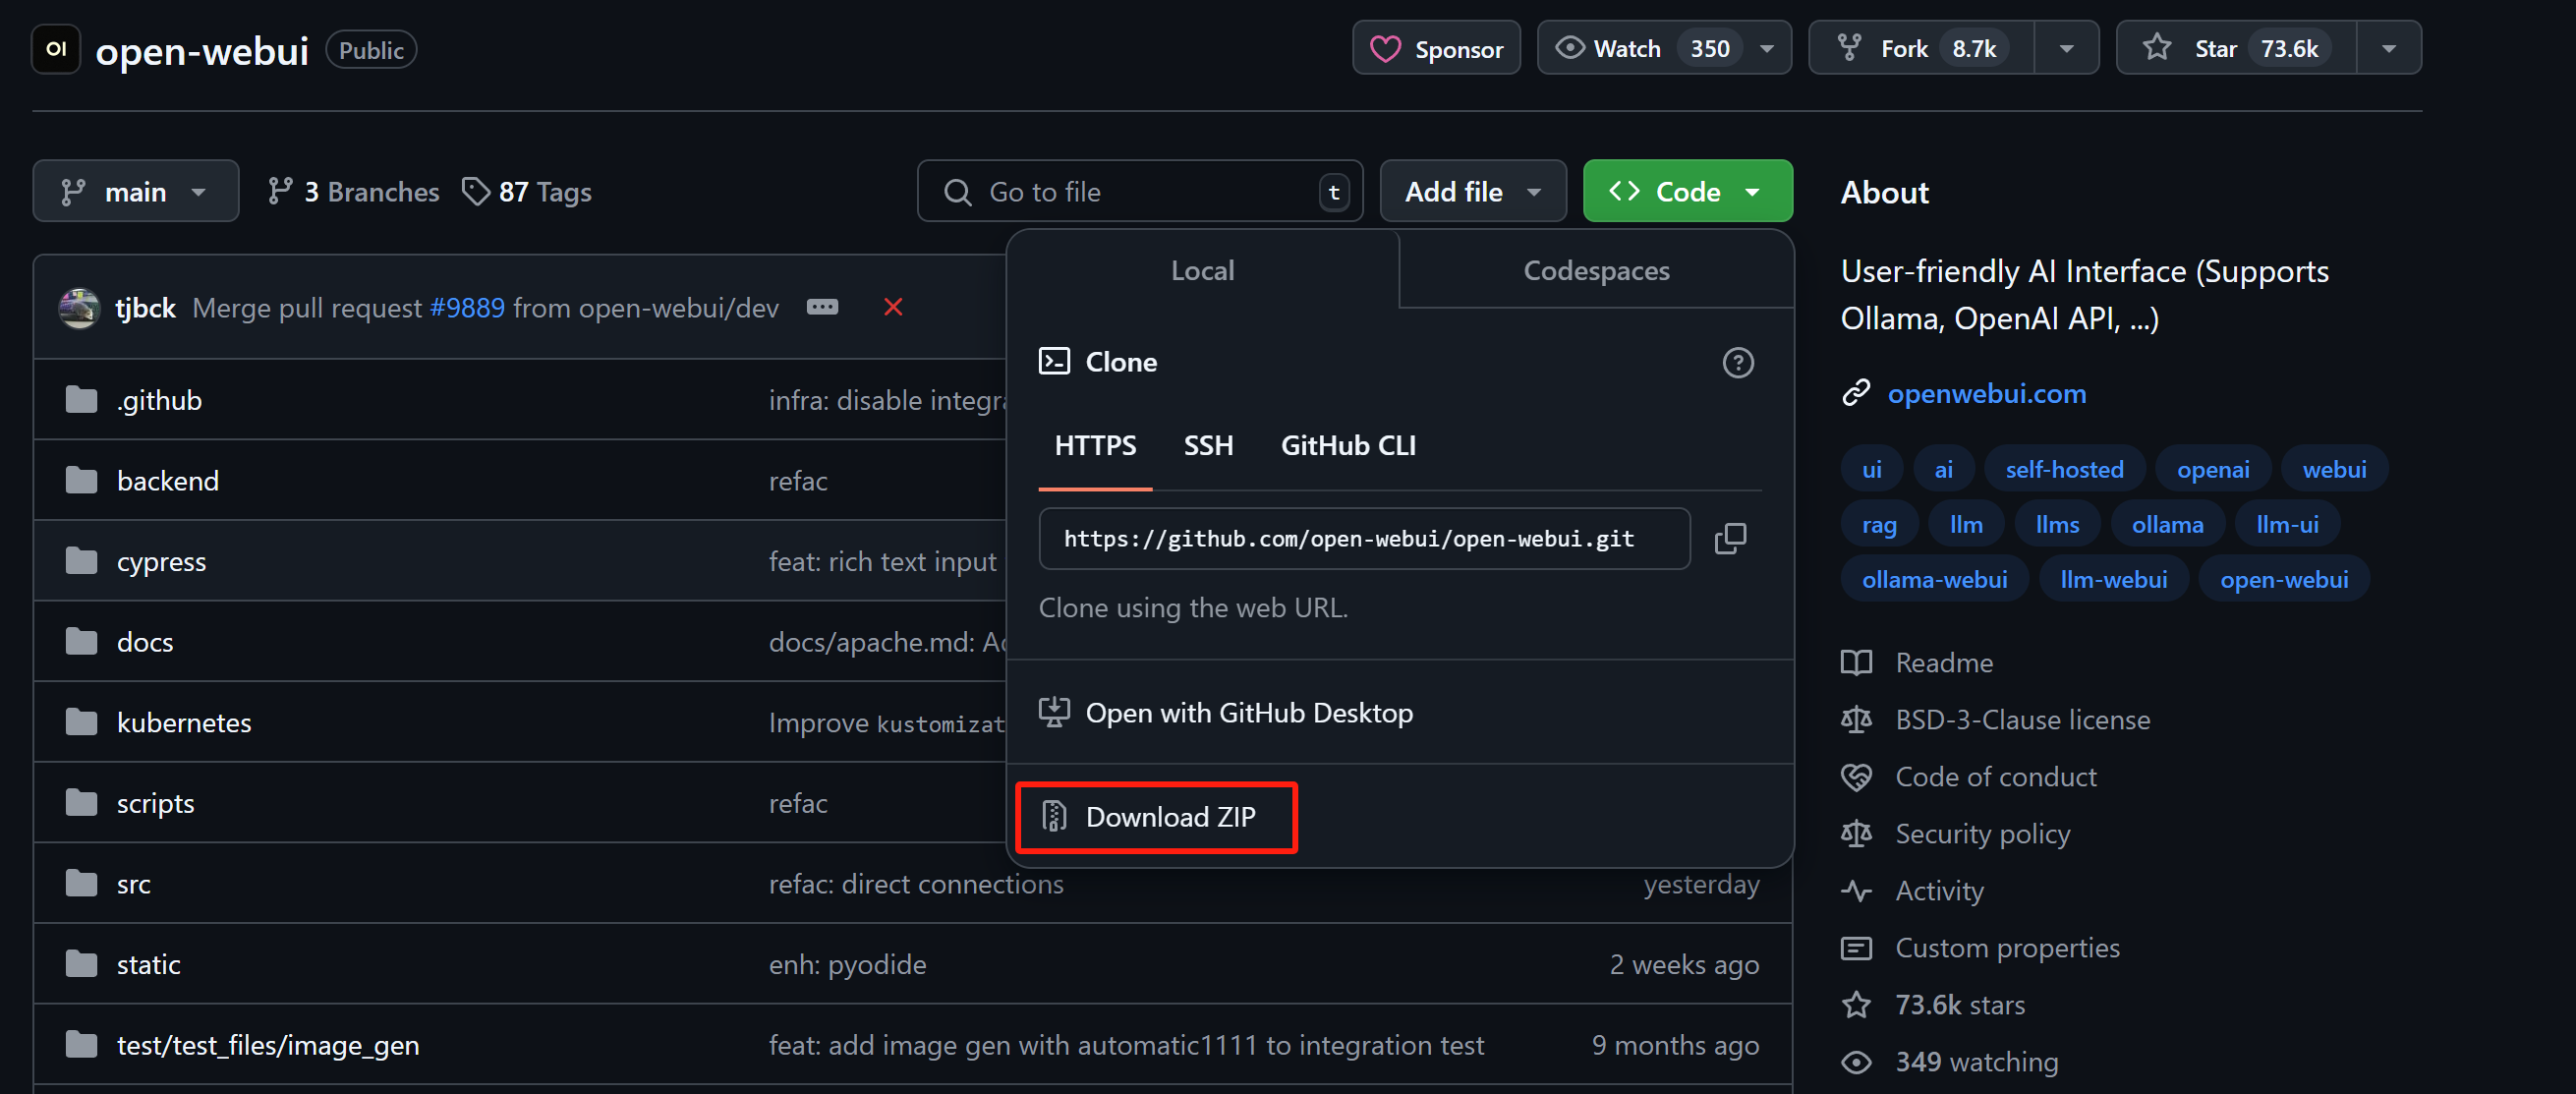Click the failed status red X icon

tap(893, 307)
